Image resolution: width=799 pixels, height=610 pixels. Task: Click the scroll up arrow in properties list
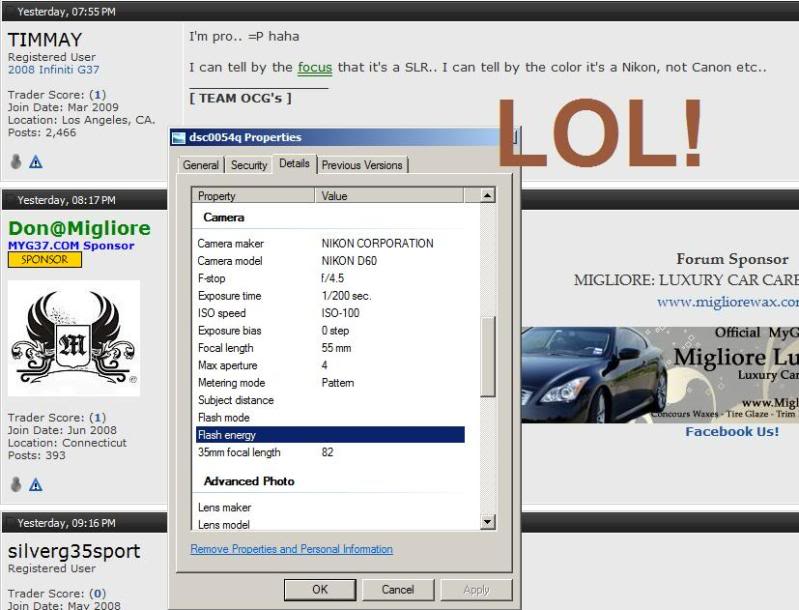point(487,196)
